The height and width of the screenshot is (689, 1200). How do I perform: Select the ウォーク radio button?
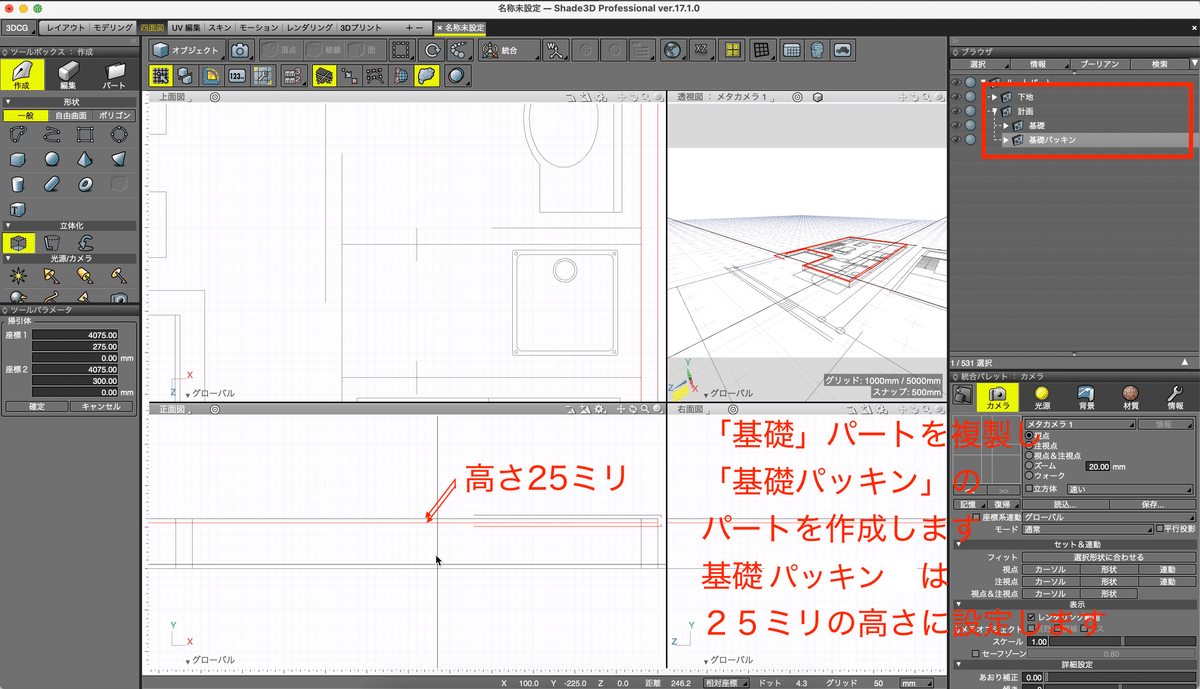[x=1030, y=476]
